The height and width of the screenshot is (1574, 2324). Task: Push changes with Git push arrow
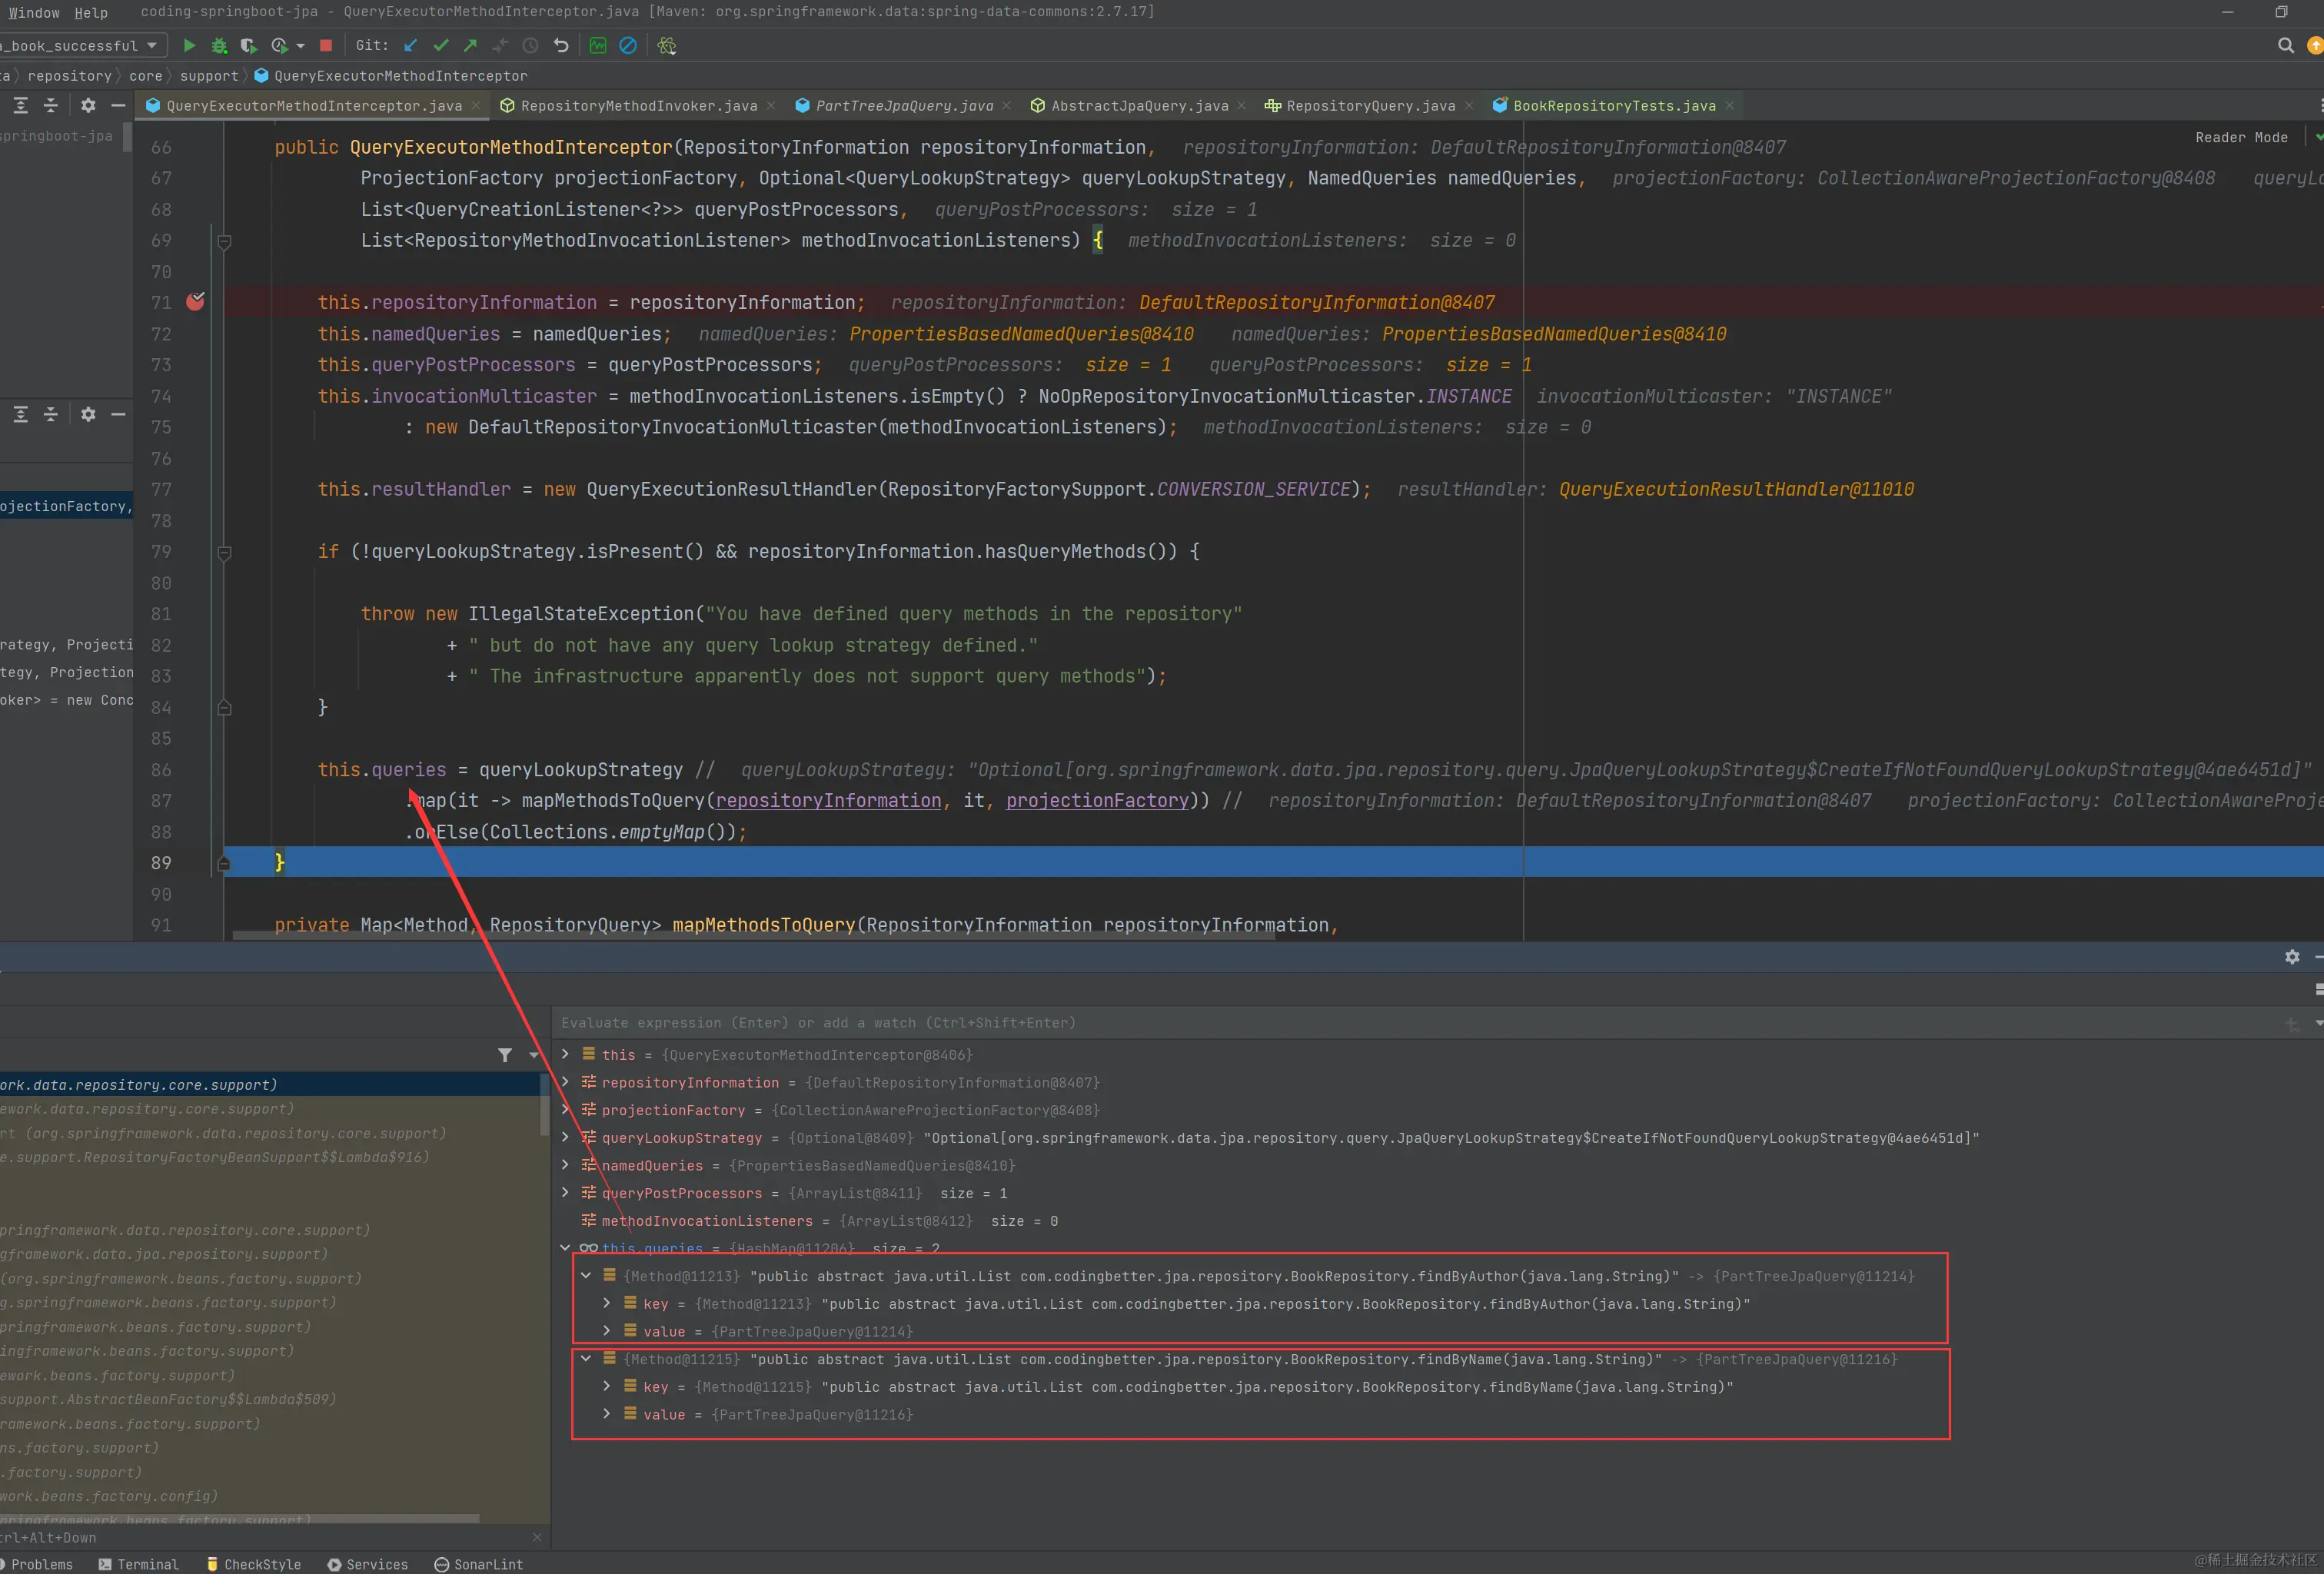[x=470, y=45]
